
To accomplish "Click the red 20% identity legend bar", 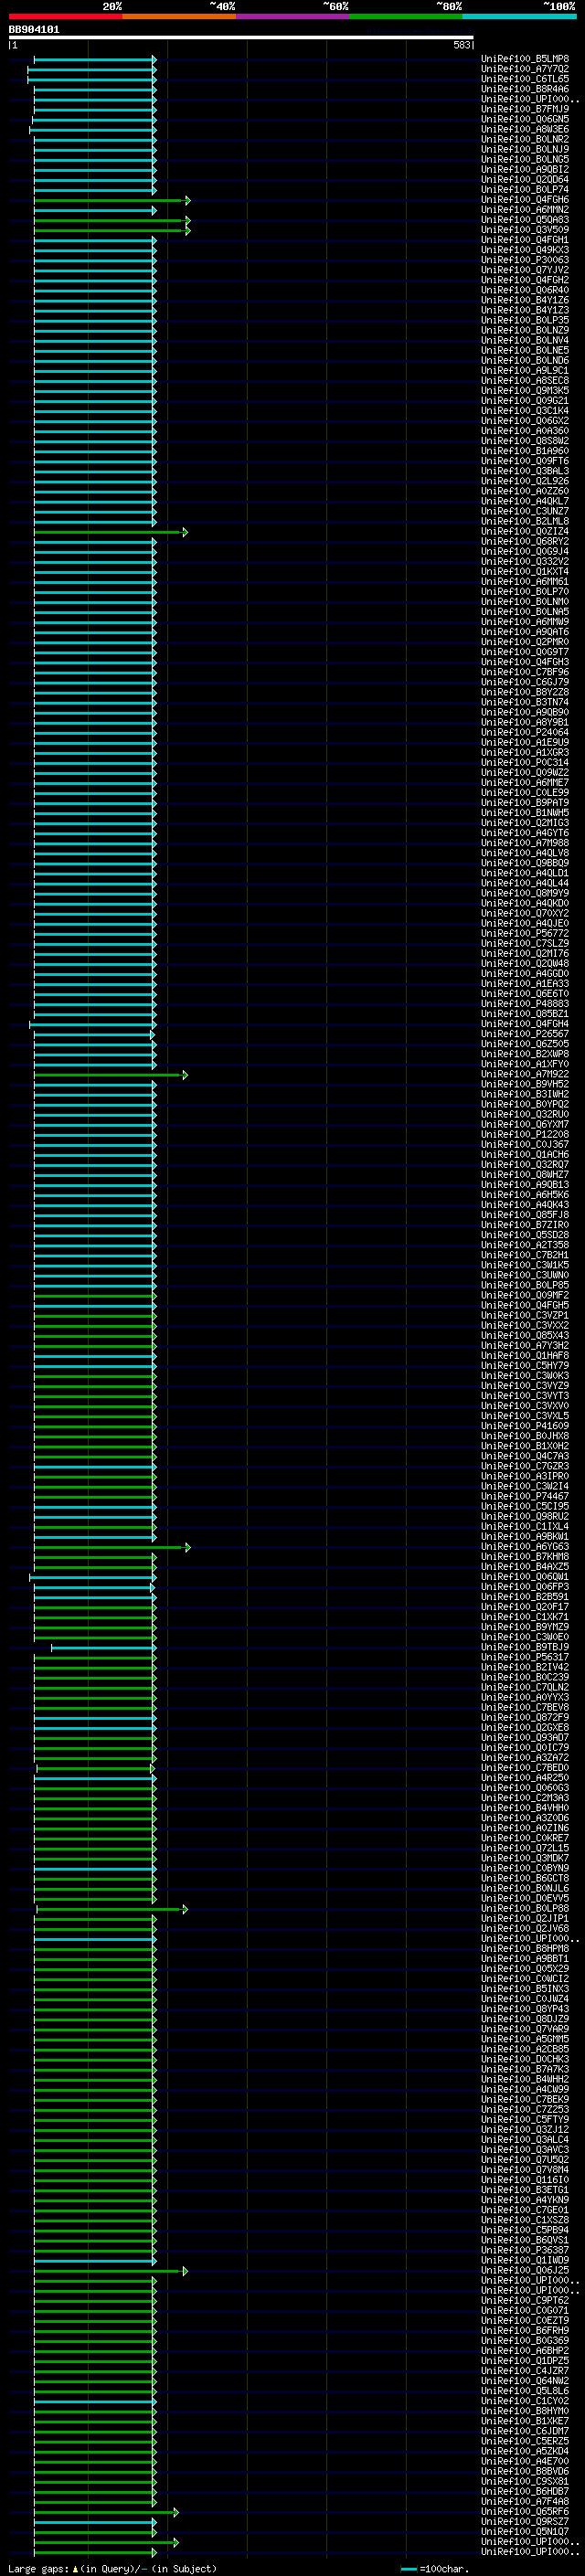I will tap(66, 16).
